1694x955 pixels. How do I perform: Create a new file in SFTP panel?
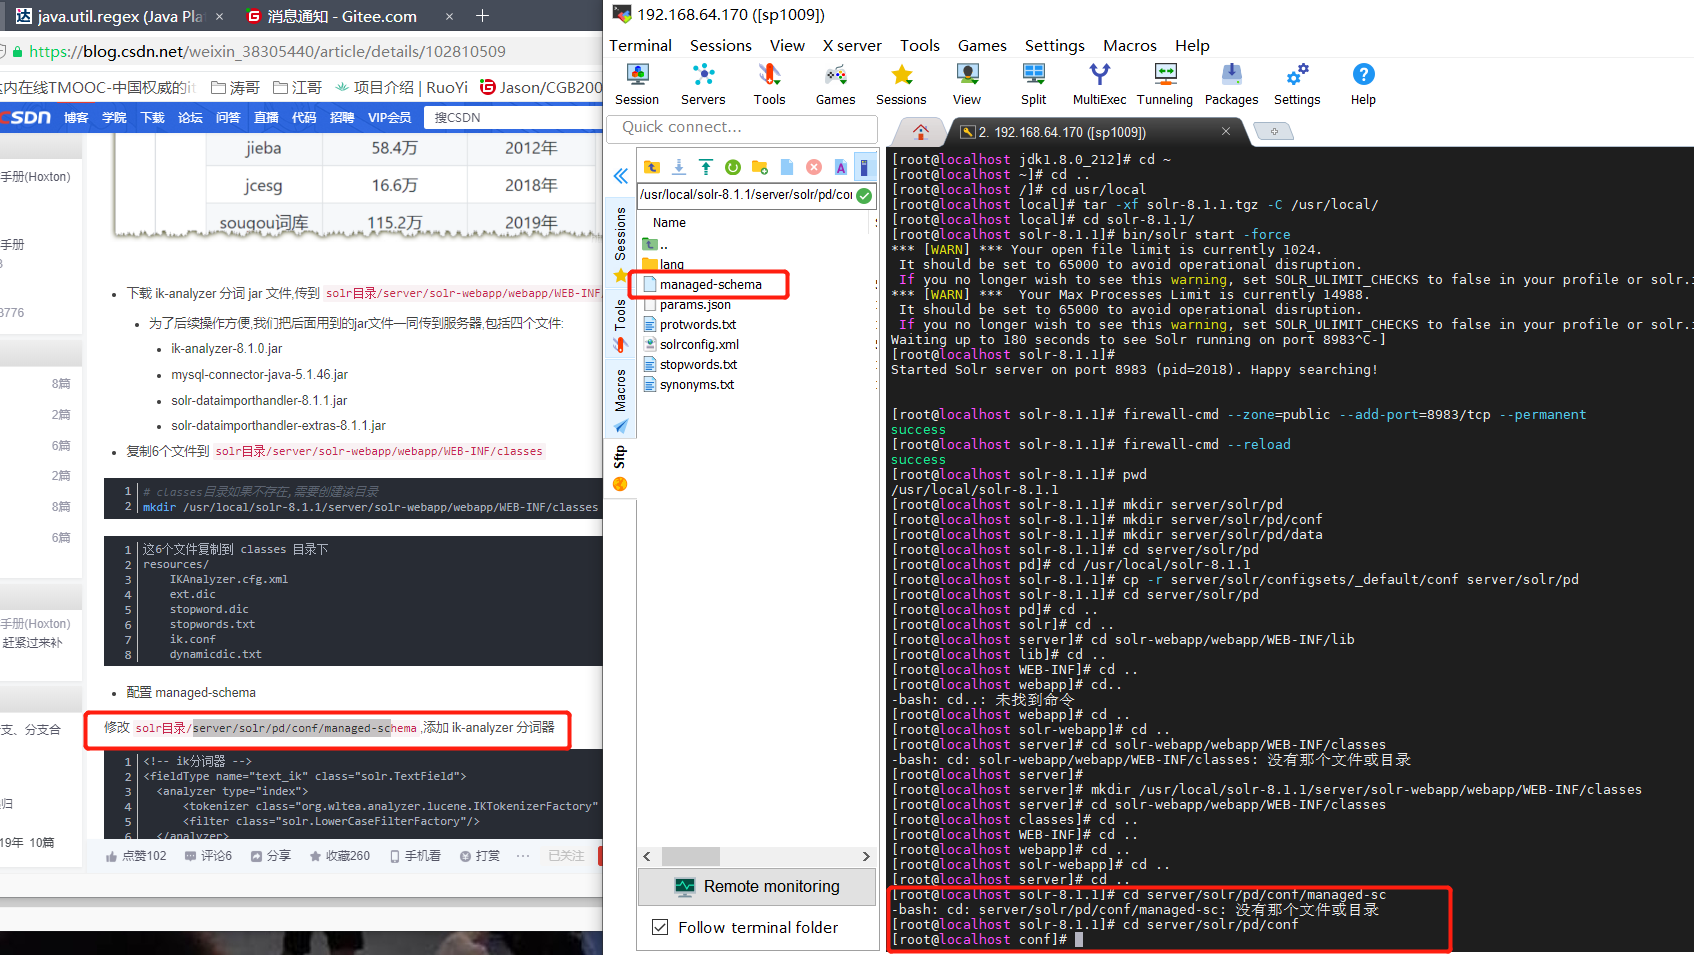pyautogui.click(x=787, y=167)
